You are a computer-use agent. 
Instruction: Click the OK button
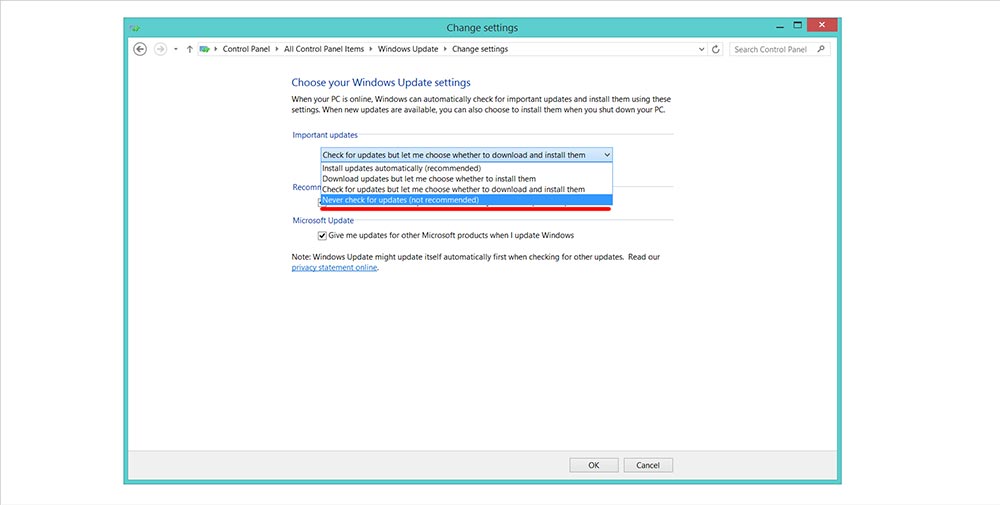[x=594, y=465]
